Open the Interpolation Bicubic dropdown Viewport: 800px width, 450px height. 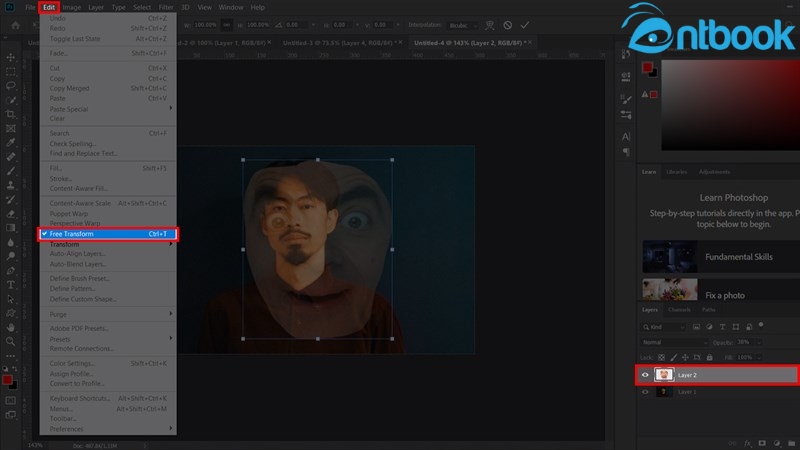[x=463, y=25]
